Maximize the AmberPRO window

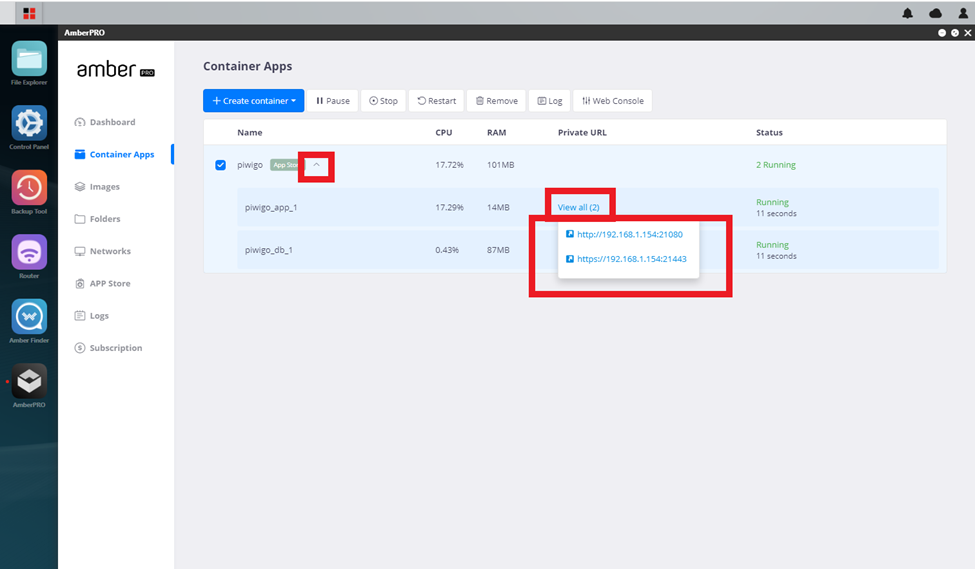coord(954,33)
